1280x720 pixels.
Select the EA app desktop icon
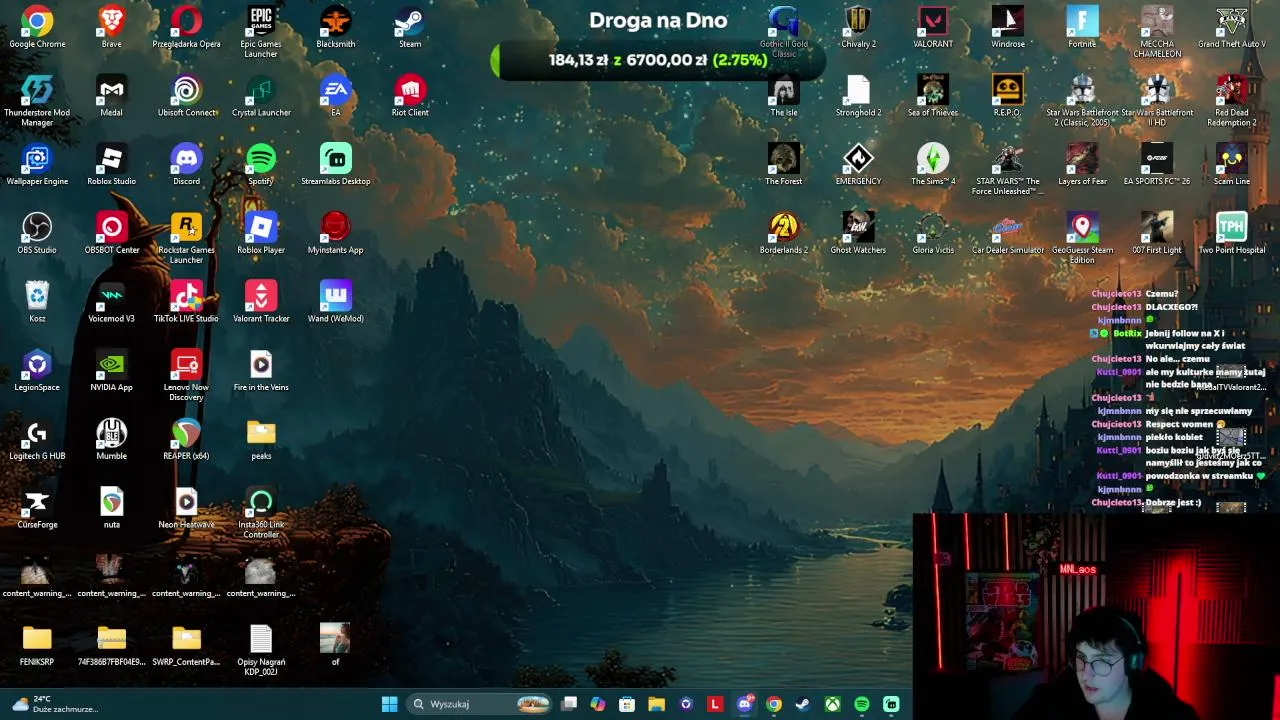tap(336, 96)
